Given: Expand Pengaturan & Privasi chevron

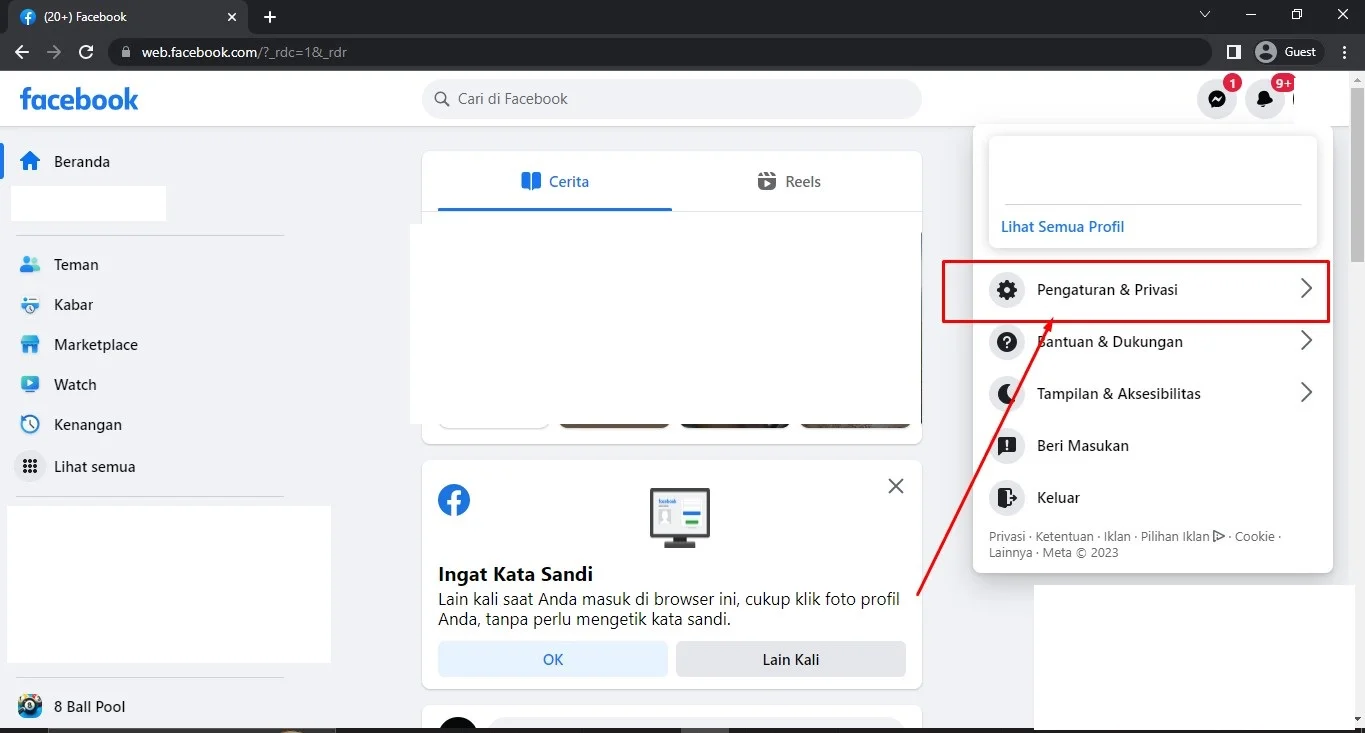Looking at the screenshot, I should click(1305, 289).
